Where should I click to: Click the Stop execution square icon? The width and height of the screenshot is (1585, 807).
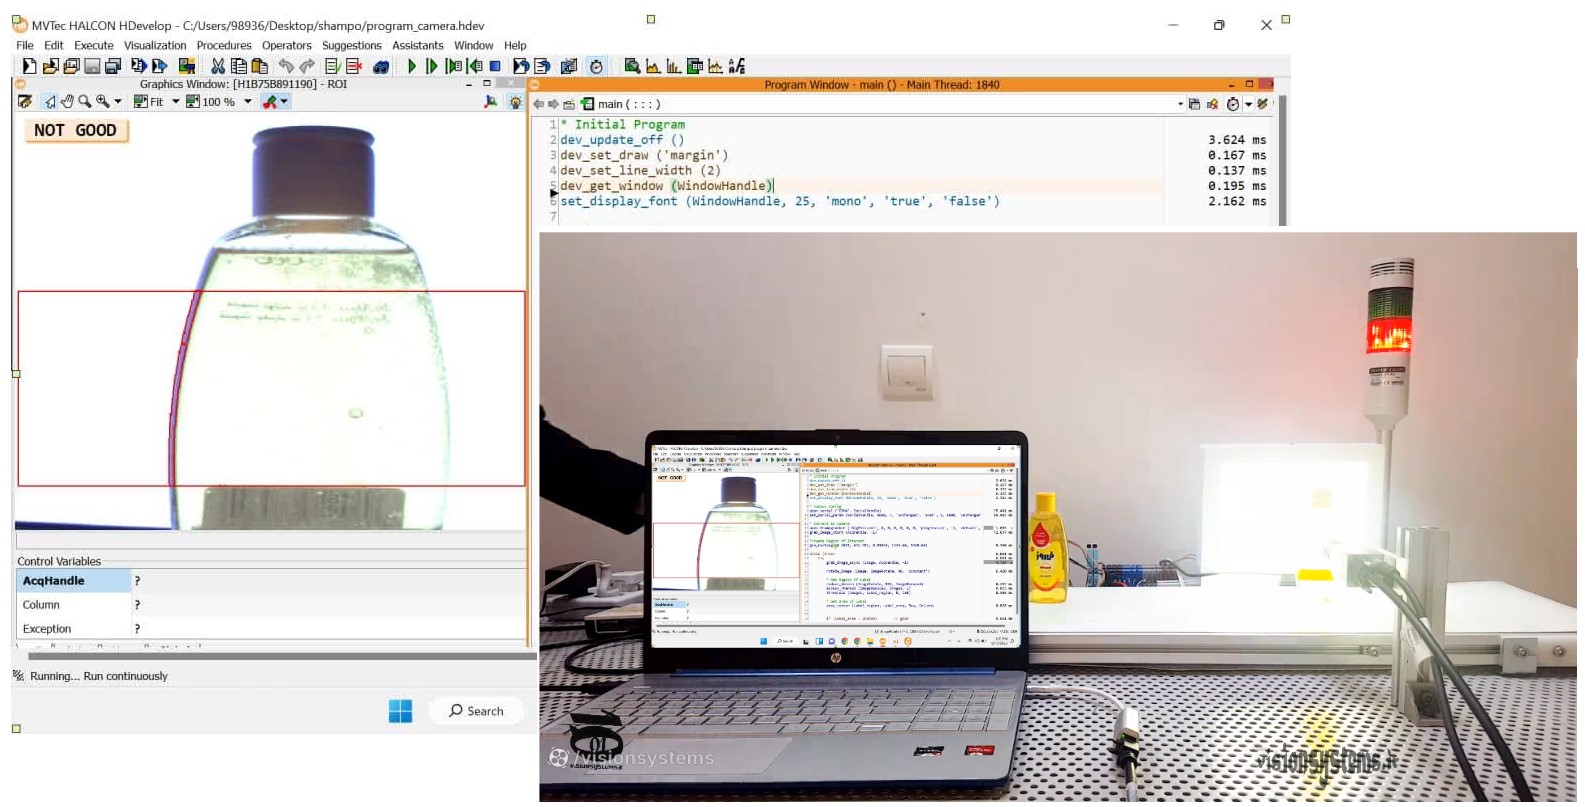point(495,66)
